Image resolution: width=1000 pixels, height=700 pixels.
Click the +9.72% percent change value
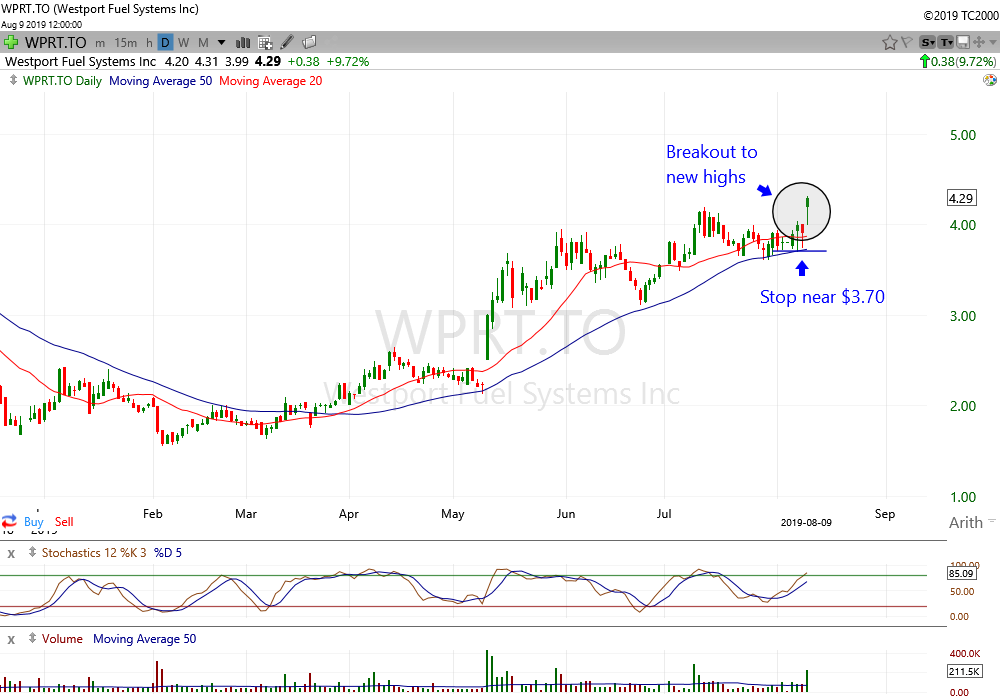(348, 62)
